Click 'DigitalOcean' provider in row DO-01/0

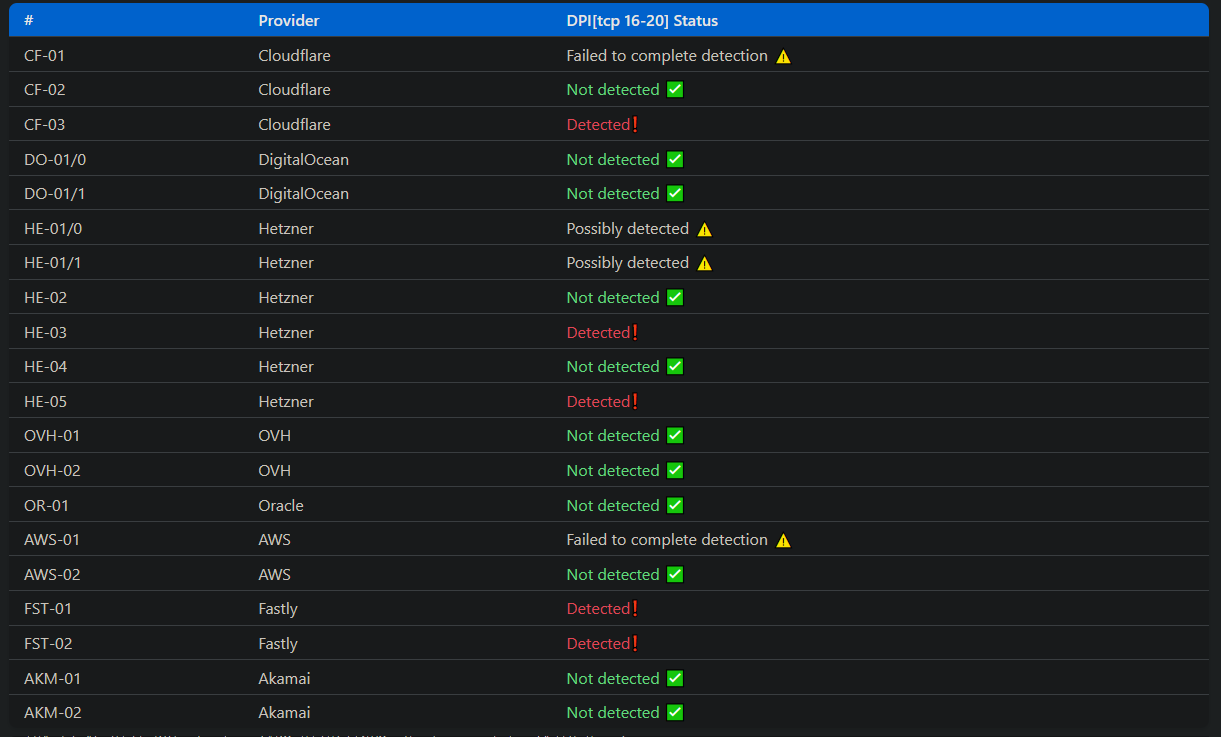click(x=303, y=159)
